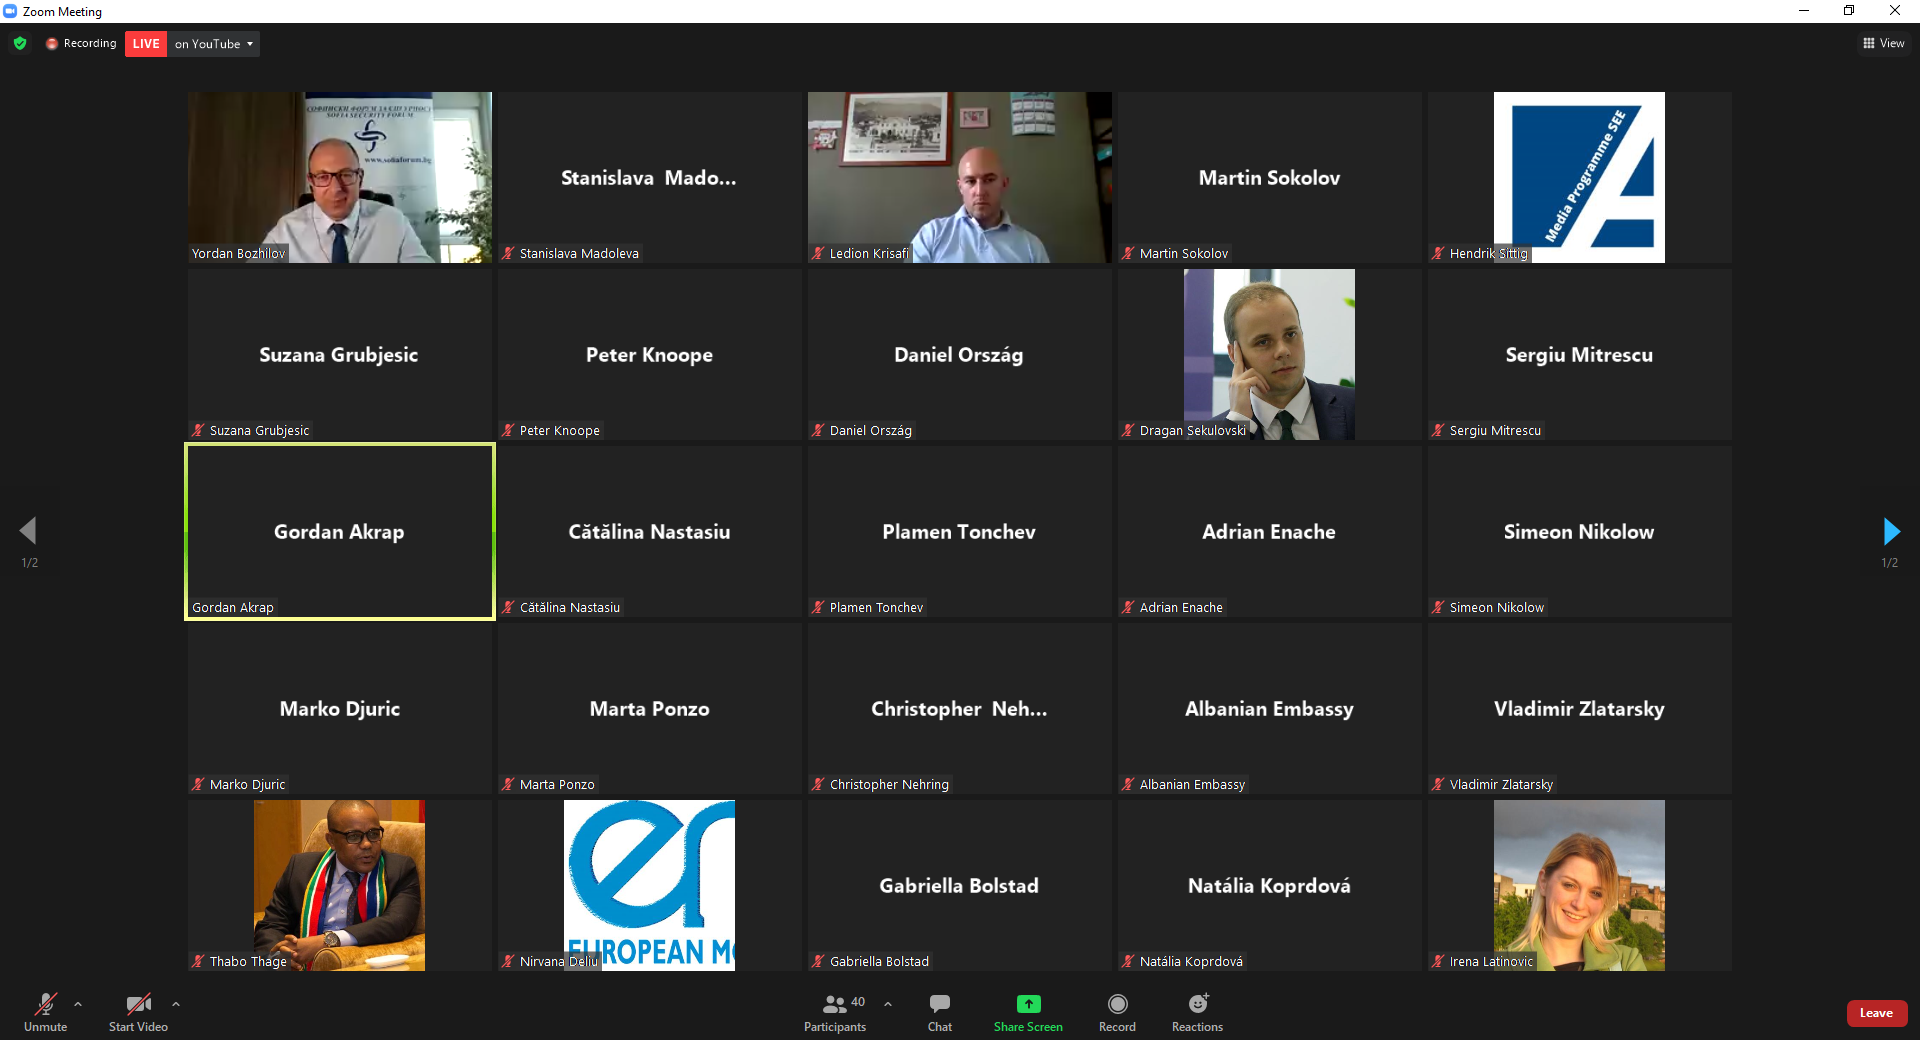This screenshot has width=1920, height=1040.
Task: Click the green Share Screen icon
Action: tap(1028, 1004)
